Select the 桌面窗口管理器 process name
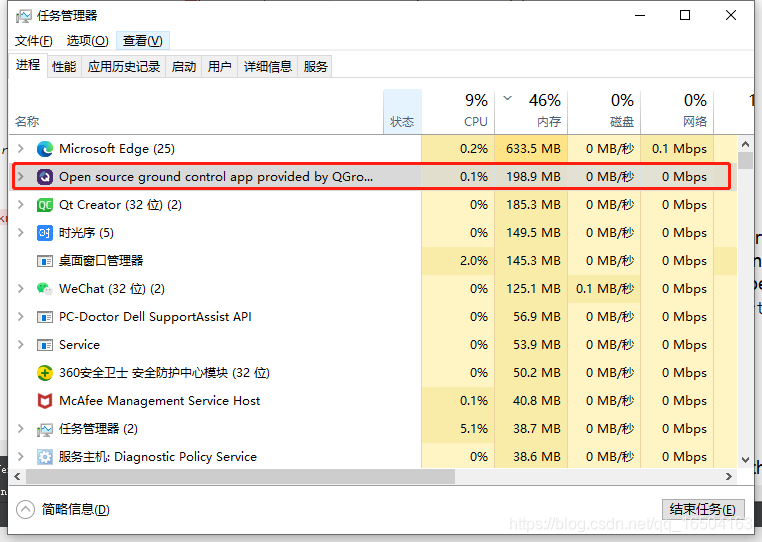The width and height of the screenshot is (762, 542). click(101, 261)
